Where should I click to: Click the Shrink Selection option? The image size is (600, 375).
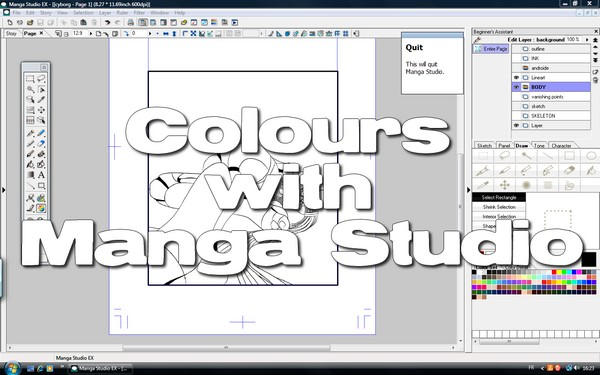499,207
